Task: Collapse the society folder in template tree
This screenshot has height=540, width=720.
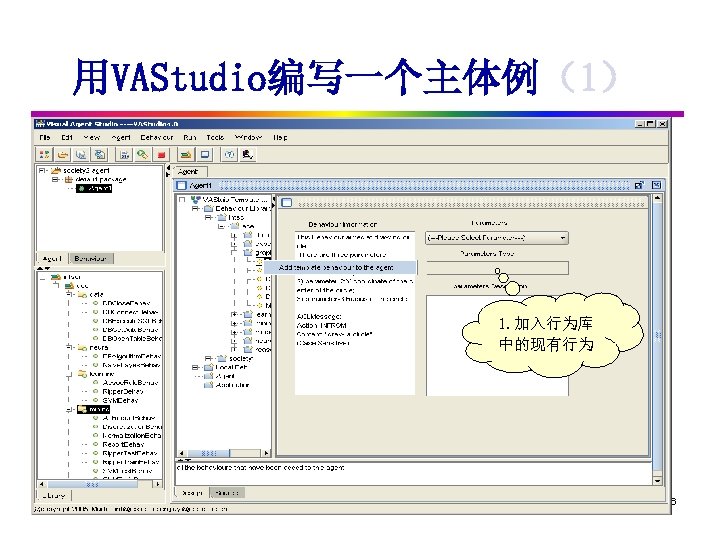Action: click(208, 358)
